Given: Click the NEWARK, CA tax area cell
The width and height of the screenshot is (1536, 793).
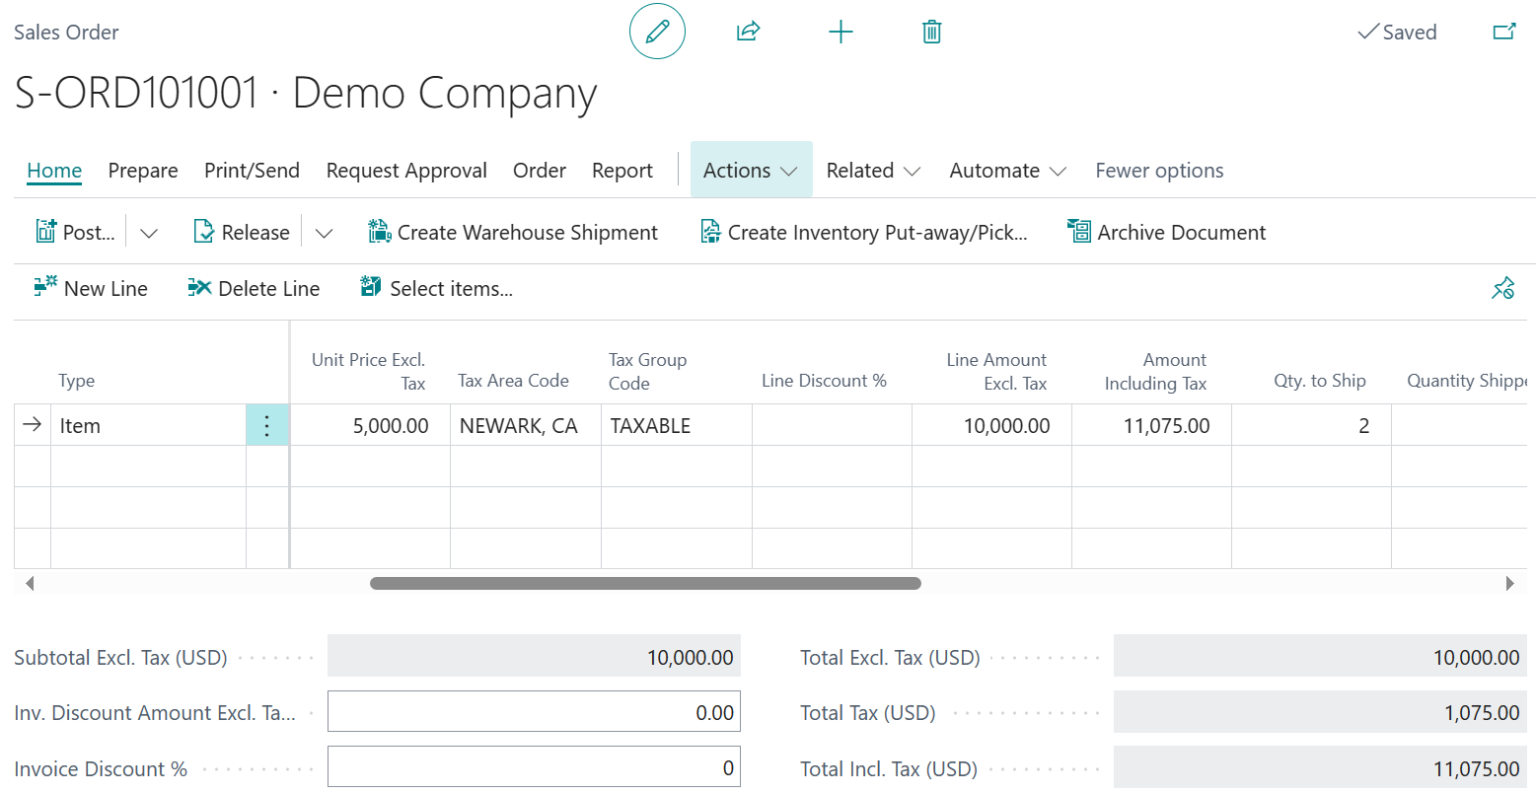Looking at the screenshot, I should coord(526,426).
